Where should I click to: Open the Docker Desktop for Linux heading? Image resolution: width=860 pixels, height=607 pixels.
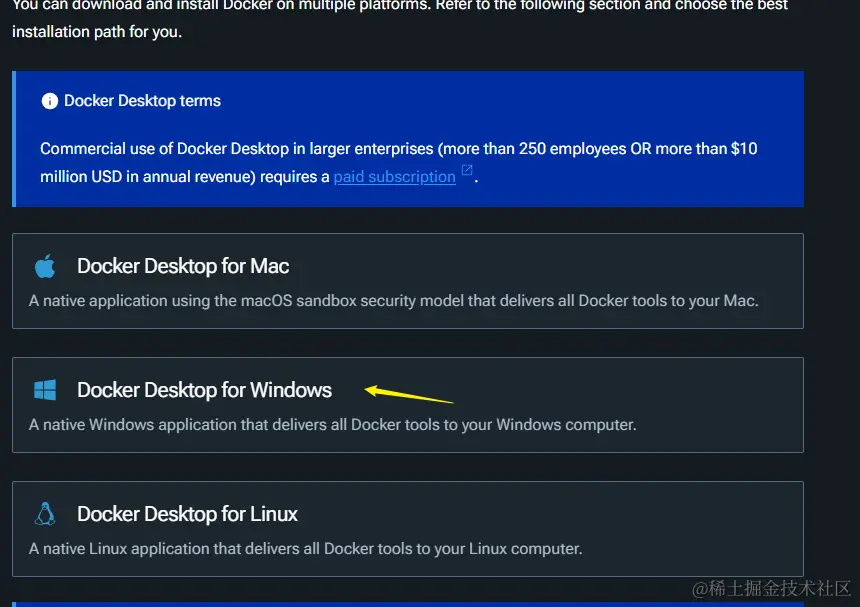click(x=187, y=514)
